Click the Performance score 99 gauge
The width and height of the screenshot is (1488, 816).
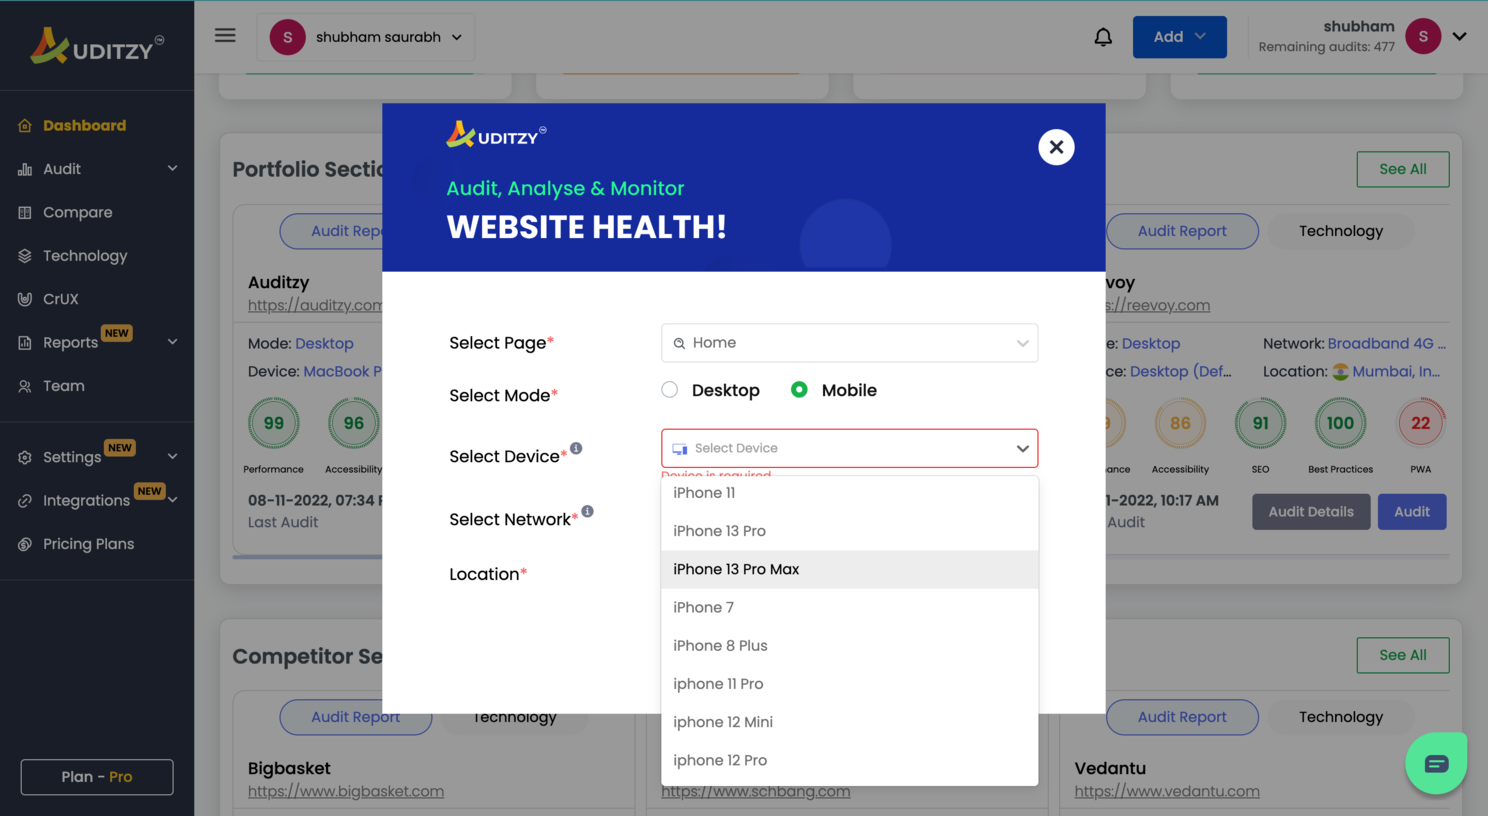pos(274,423)
